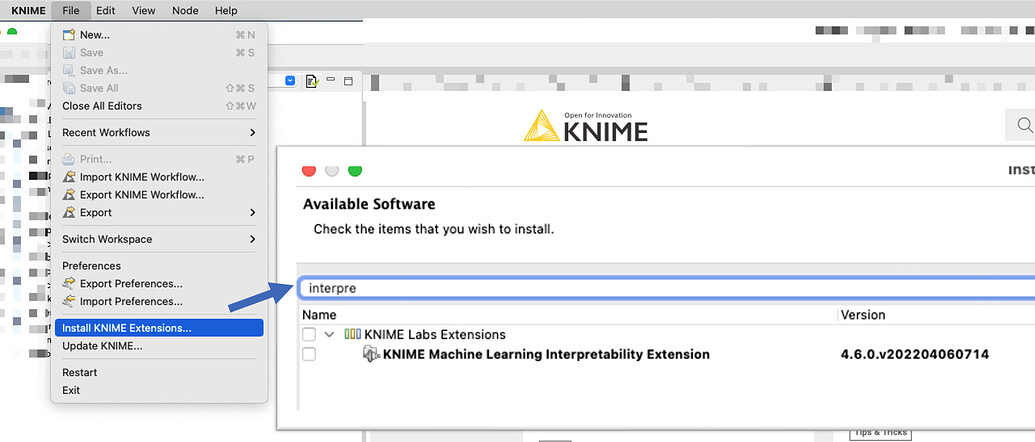
Task: Click the Interpretability Extension feature icon
Action: tap(372, 354)
